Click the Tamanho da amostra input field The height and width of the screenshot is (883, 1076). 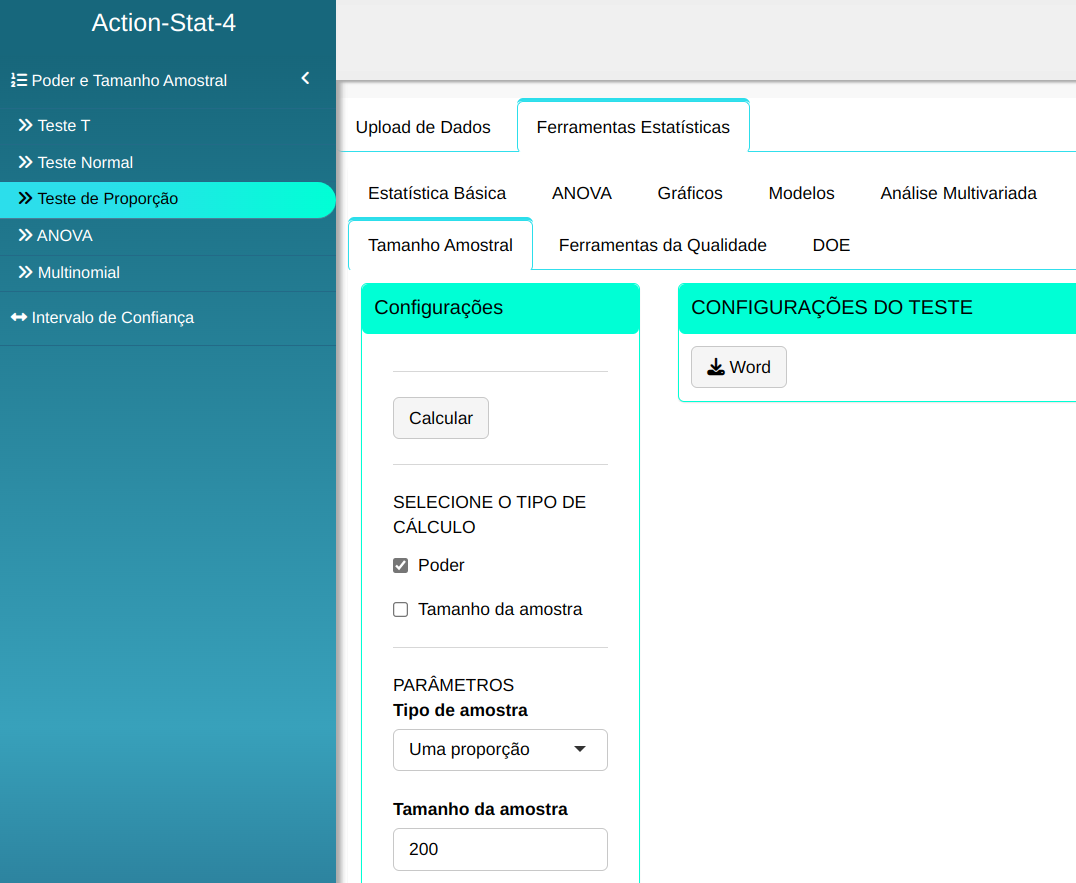coord(500,849)
